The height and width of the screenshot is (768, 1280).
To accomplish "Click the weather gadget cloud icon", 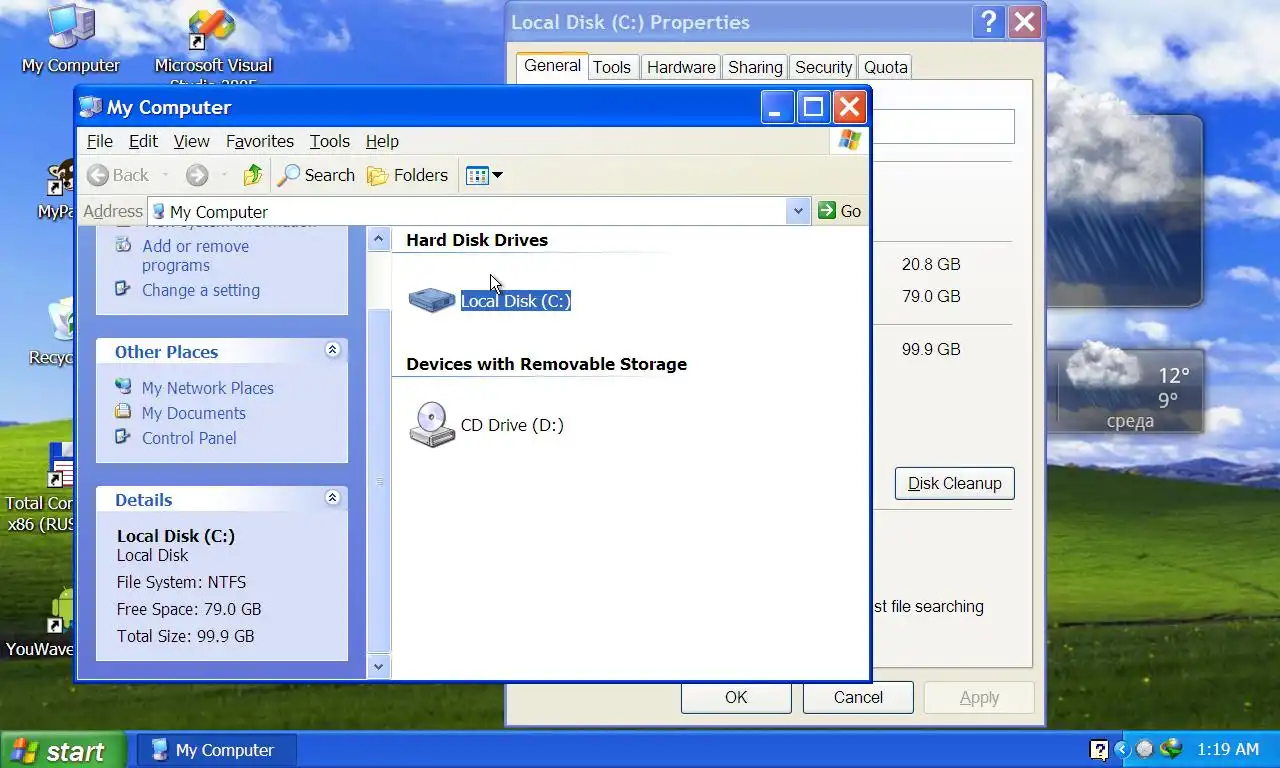I will point(1103,367).
